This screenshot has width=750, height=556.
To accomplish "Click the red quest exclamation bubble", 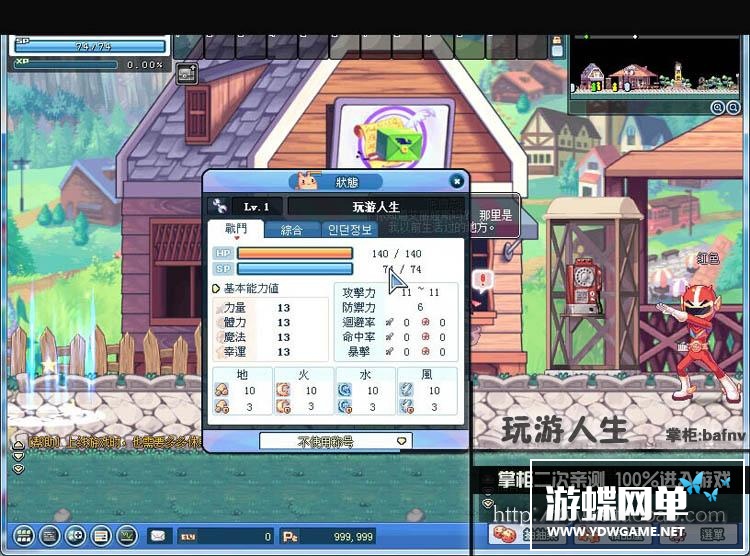I will coord(483,280).
